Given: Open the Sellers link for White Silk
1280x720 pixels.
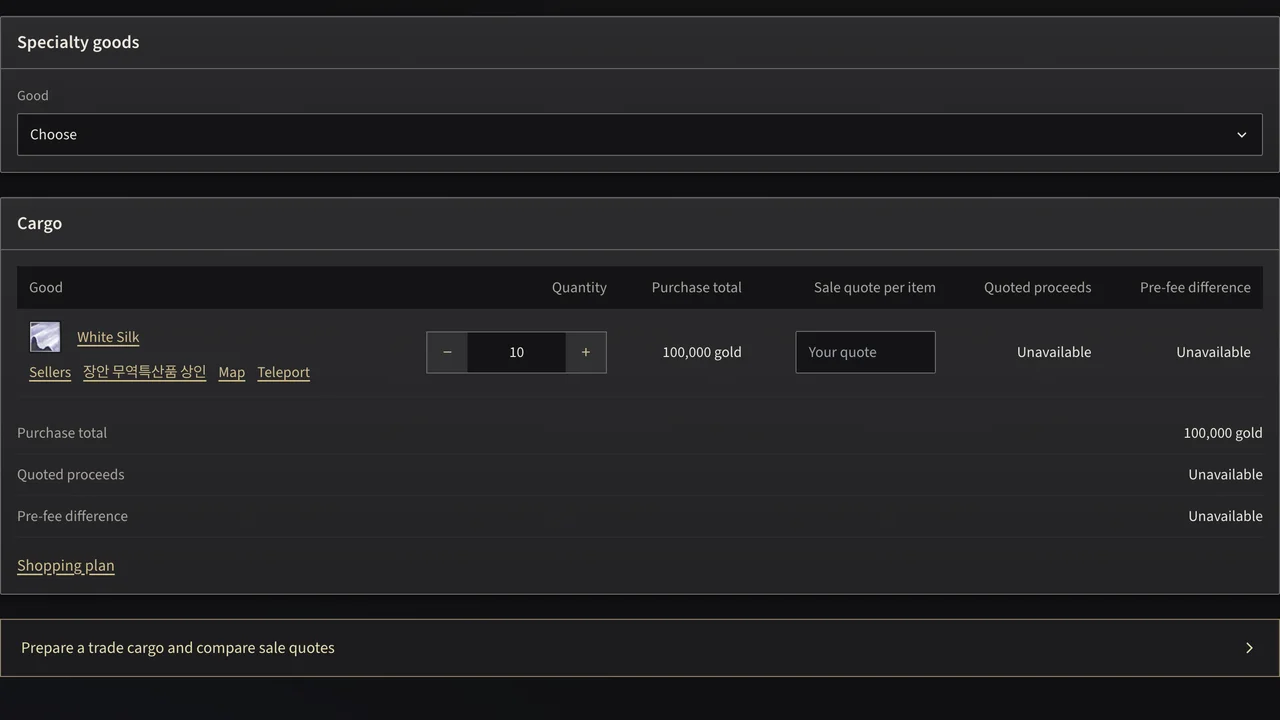Looking at the screenshot, I should coord(50,372).
